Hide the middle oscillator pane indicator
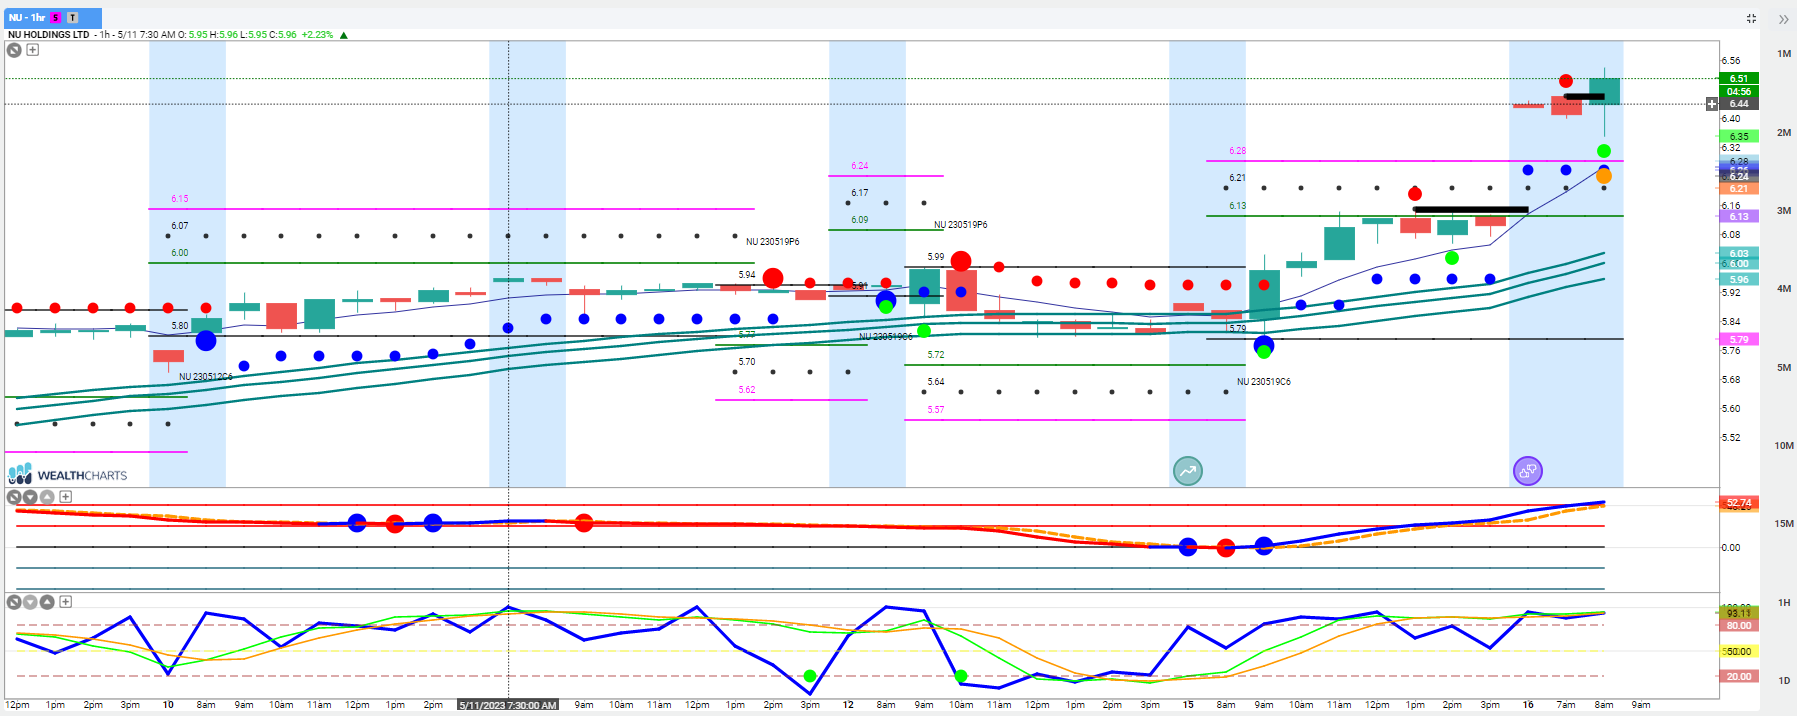Image resolution: width=1797 pixels, height=716 pixels. click(14, 497)
